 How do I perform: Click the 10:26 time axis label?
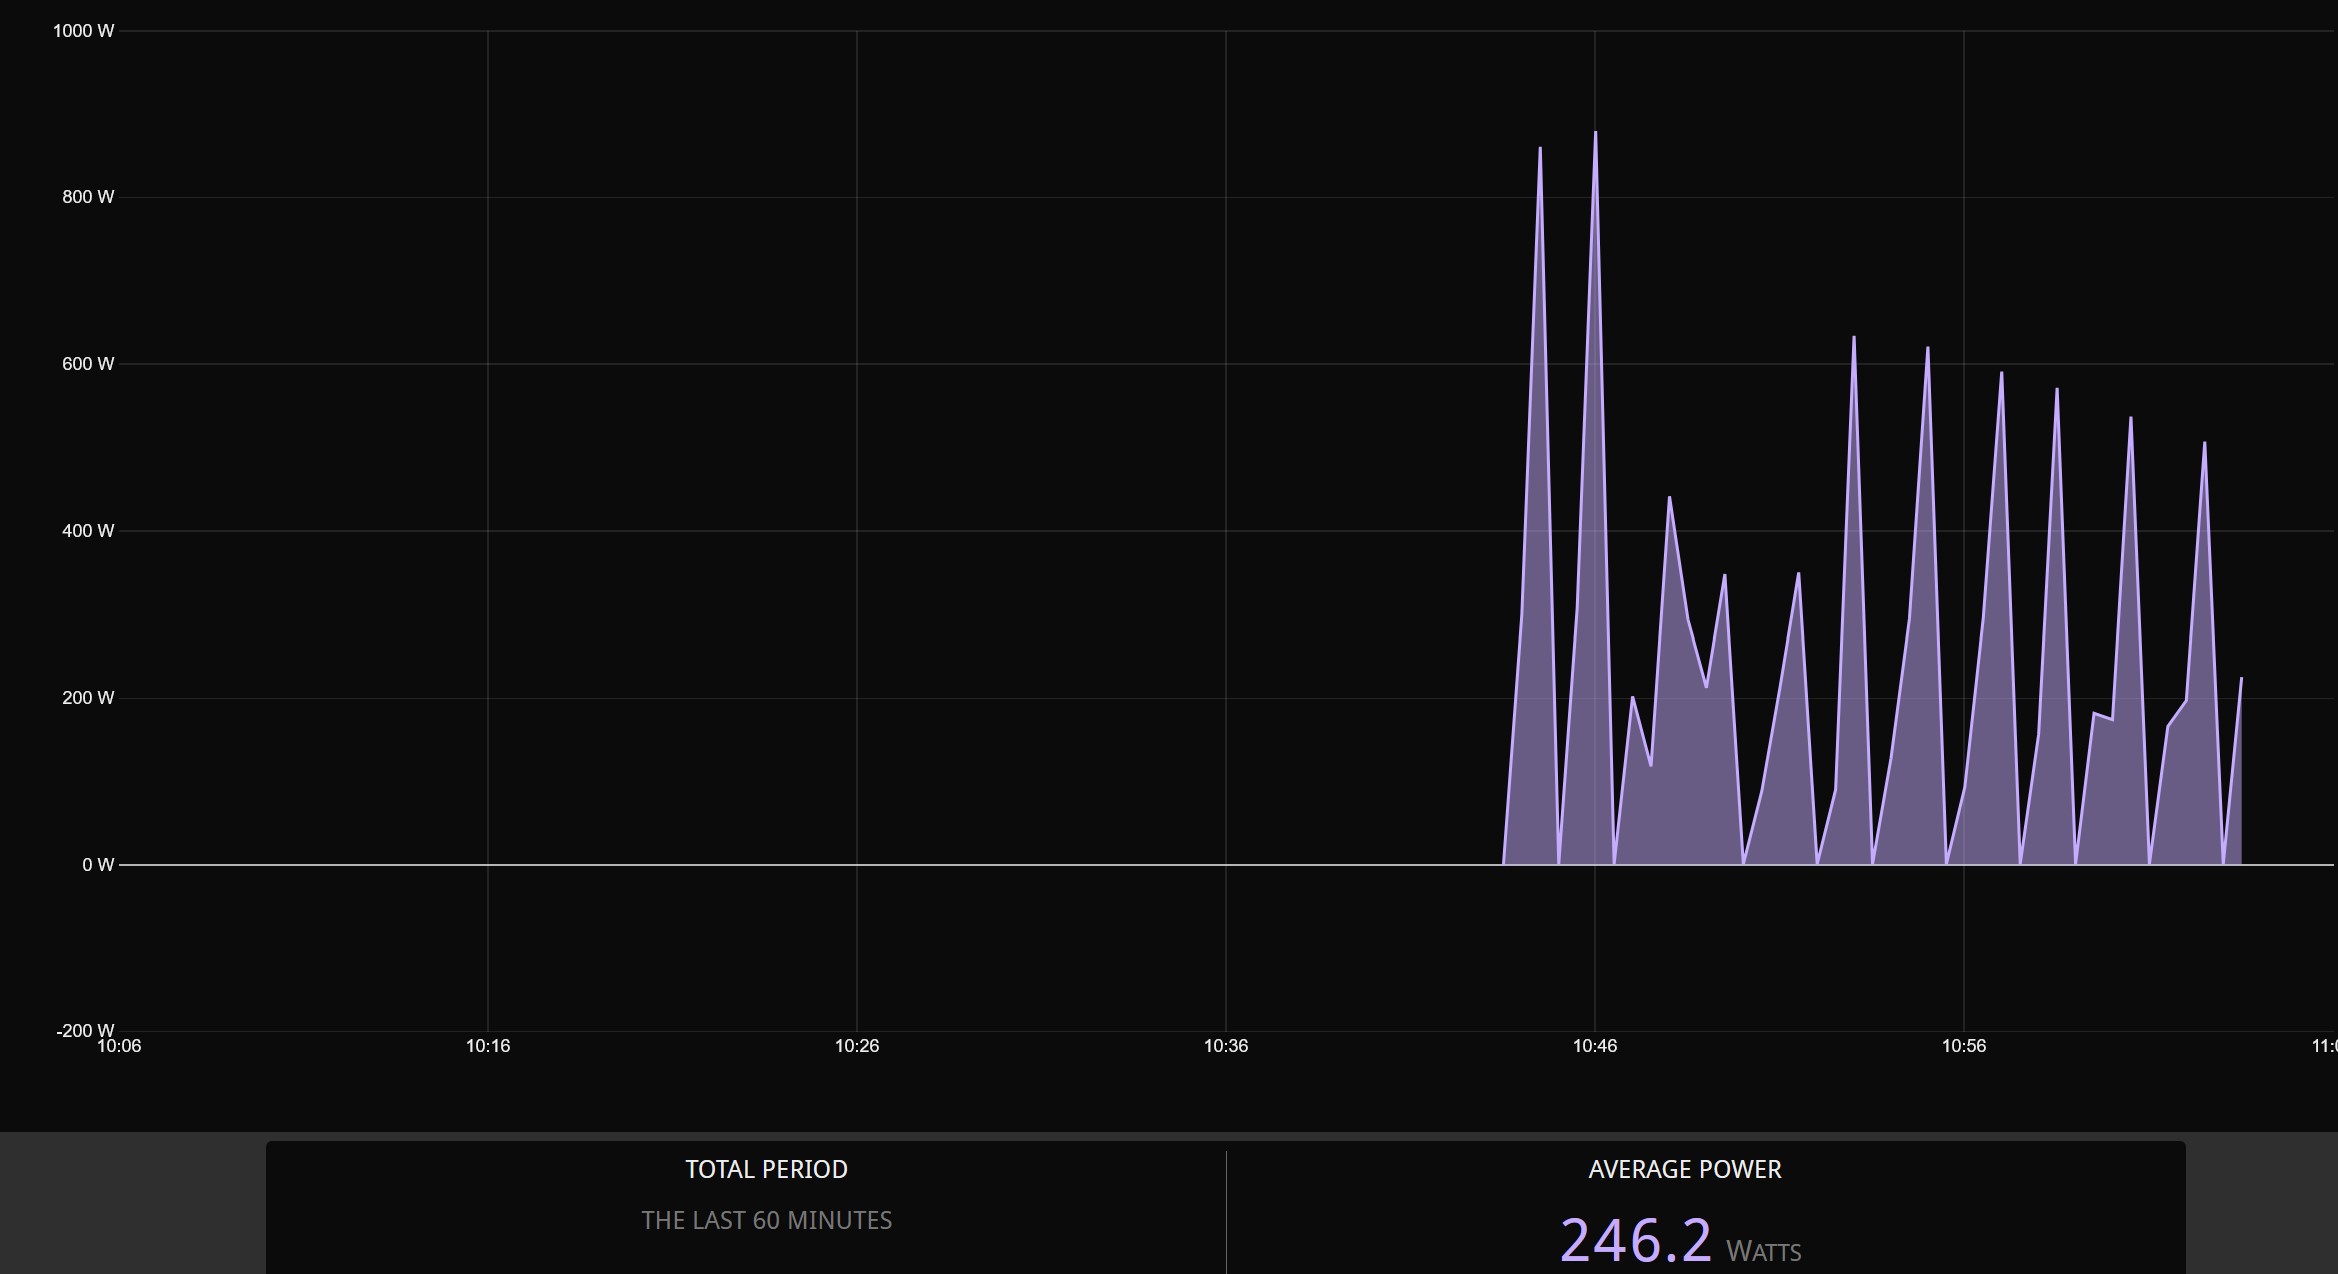click(x=856, y=1046)
